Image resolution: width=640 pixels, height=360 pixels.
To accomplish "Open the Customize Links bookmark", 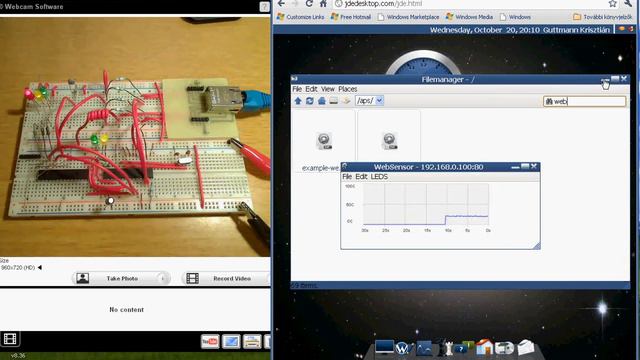I will (x=300, y=17).
